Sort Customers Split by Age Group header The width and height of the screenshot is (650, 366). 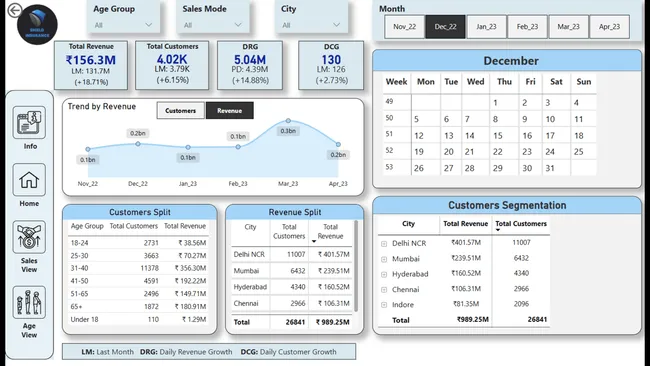point(87,226)
